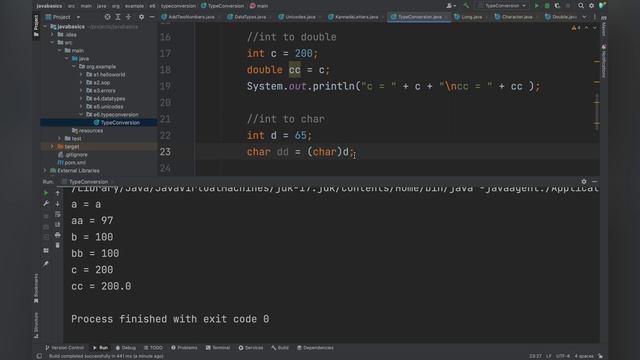Click pin tab icon in Run sidebar
Image resolution: width=640 pixels, height=360 pixels.
tap(46, 264)
